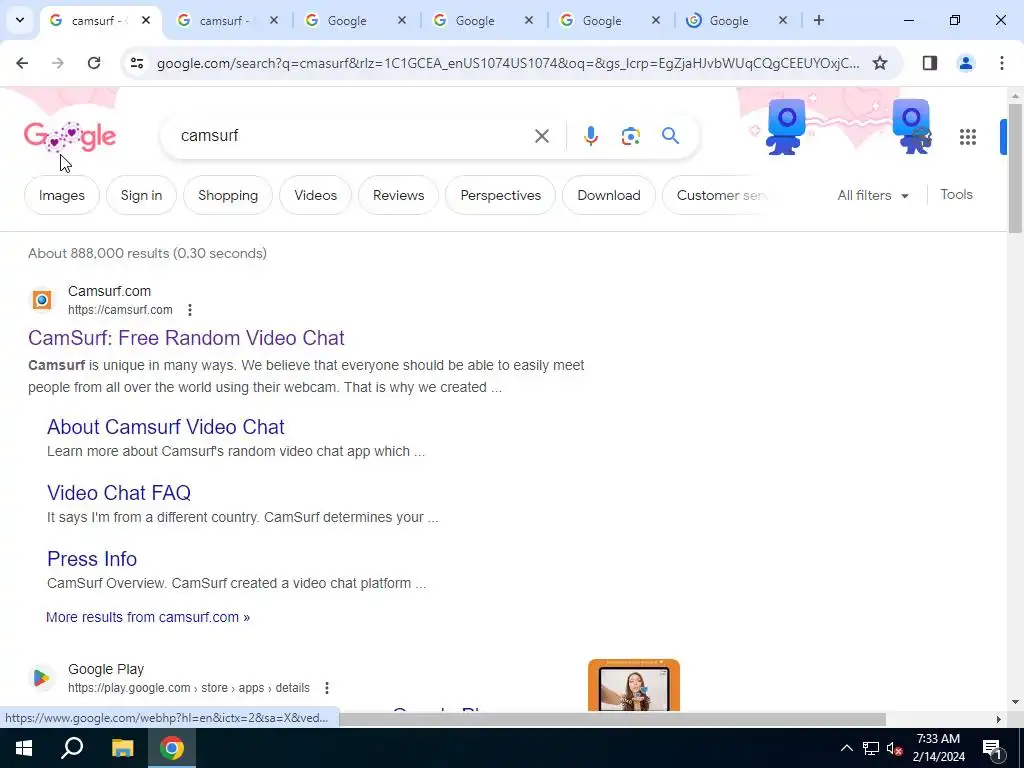Screen dimensions: 1024x768
Task: Open File Explorer from taskbar
Action: click(122, 748)
